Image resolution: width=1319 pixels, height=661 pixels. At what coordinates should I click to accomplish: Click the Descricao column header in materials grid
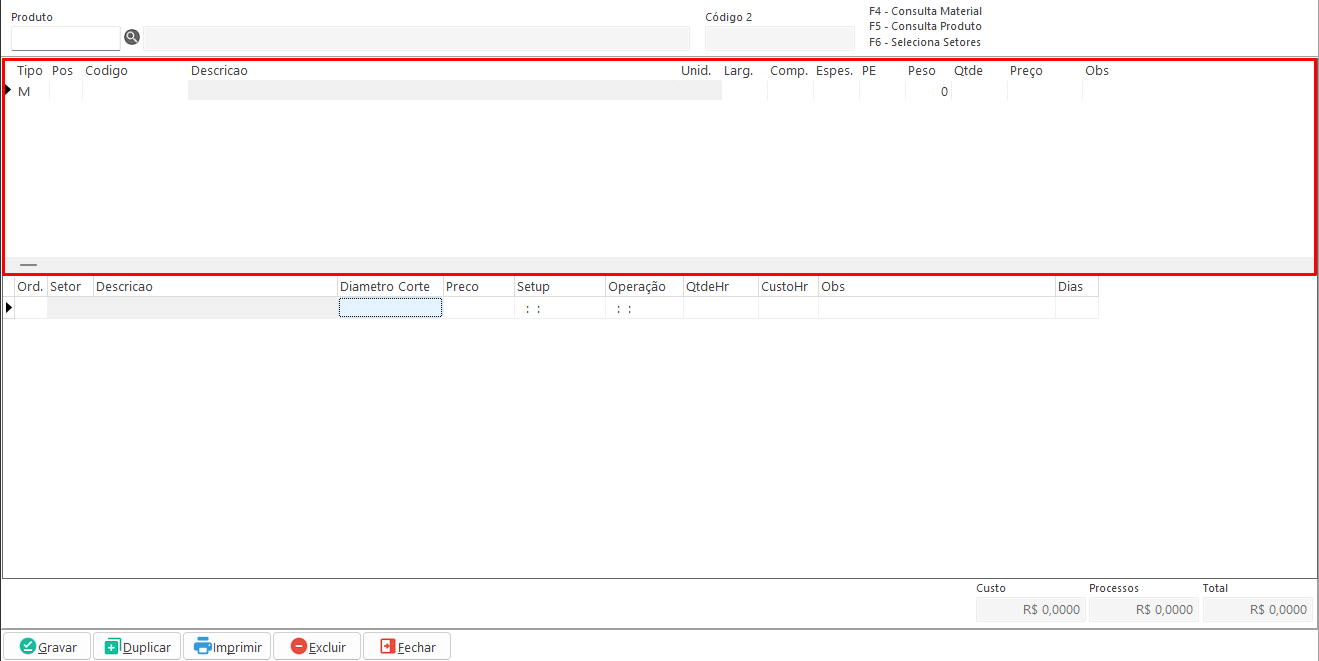(x=219, y=71)
